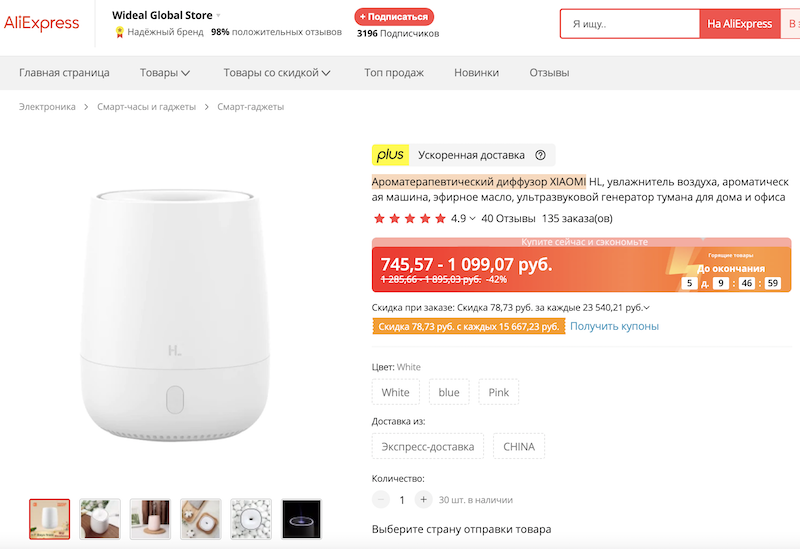
Task: Select the blue color option
Action: click(x=449, y=392)
